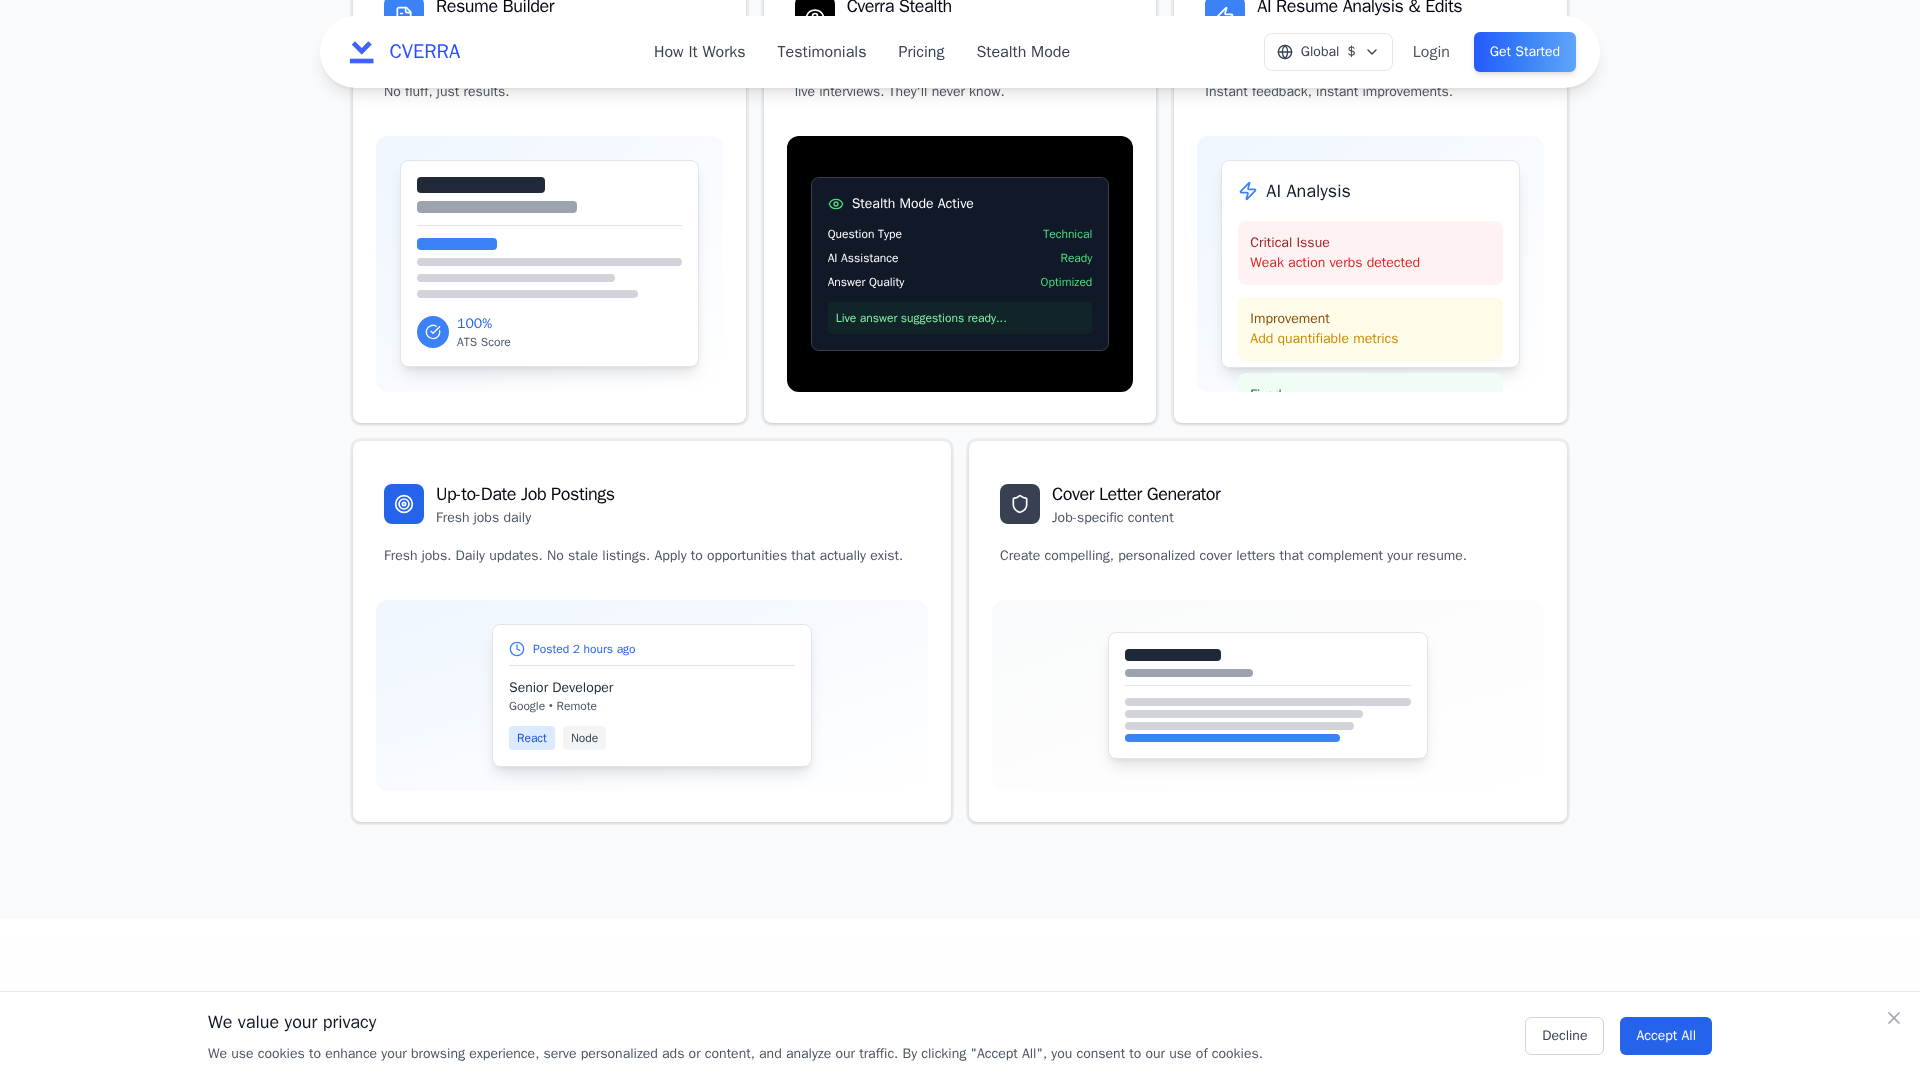Select the Stealth Mode nav item
This screenshot has width=1920, height=1080.
1023,52
